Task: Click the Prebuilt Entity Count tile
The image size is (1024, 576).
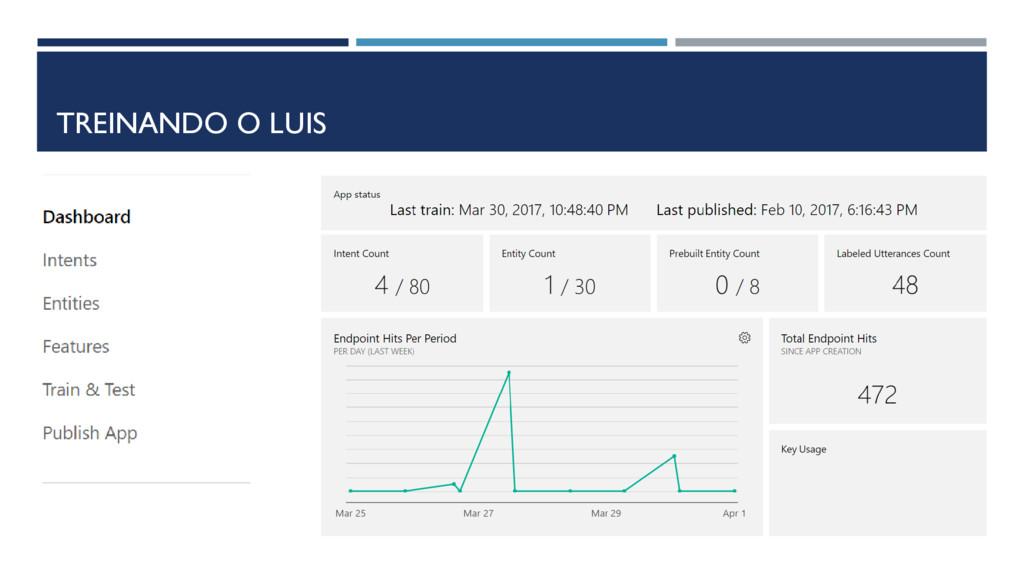Action: coord(737,273)
